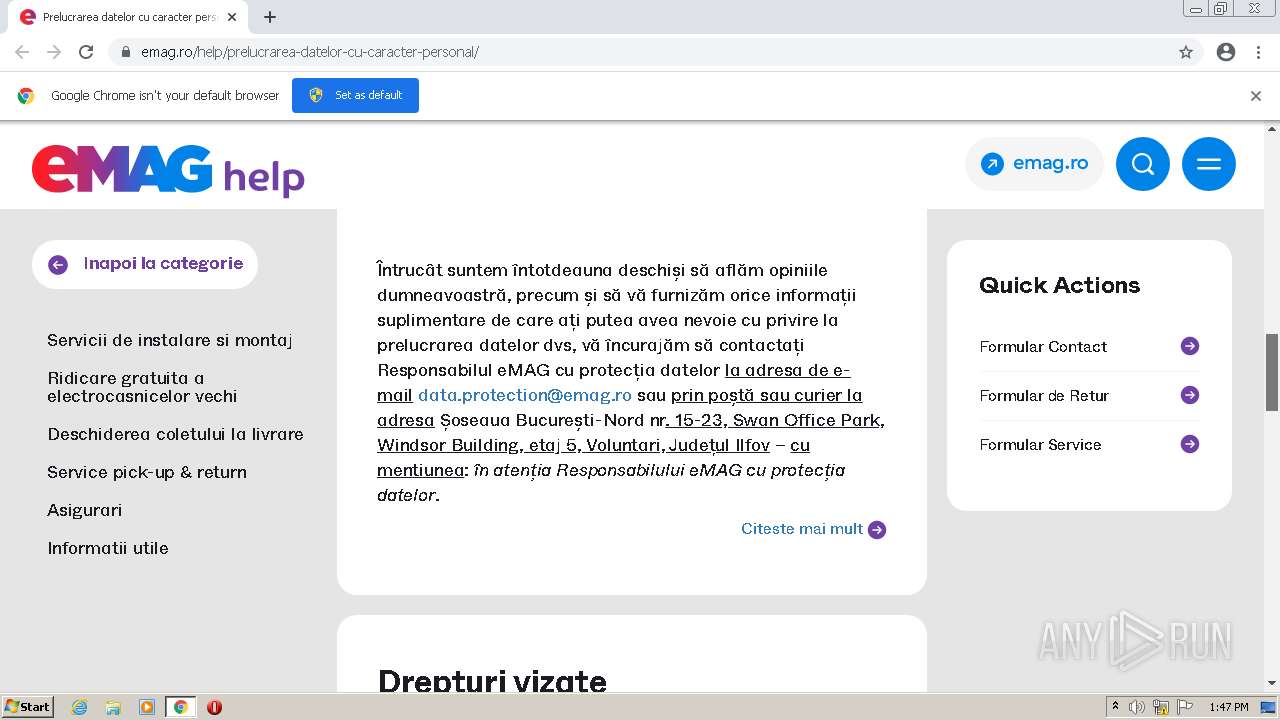Screen dimensions: 1280x720
Task: Dismiss the default browser notification bar
Action: (x=1256, y=96)
